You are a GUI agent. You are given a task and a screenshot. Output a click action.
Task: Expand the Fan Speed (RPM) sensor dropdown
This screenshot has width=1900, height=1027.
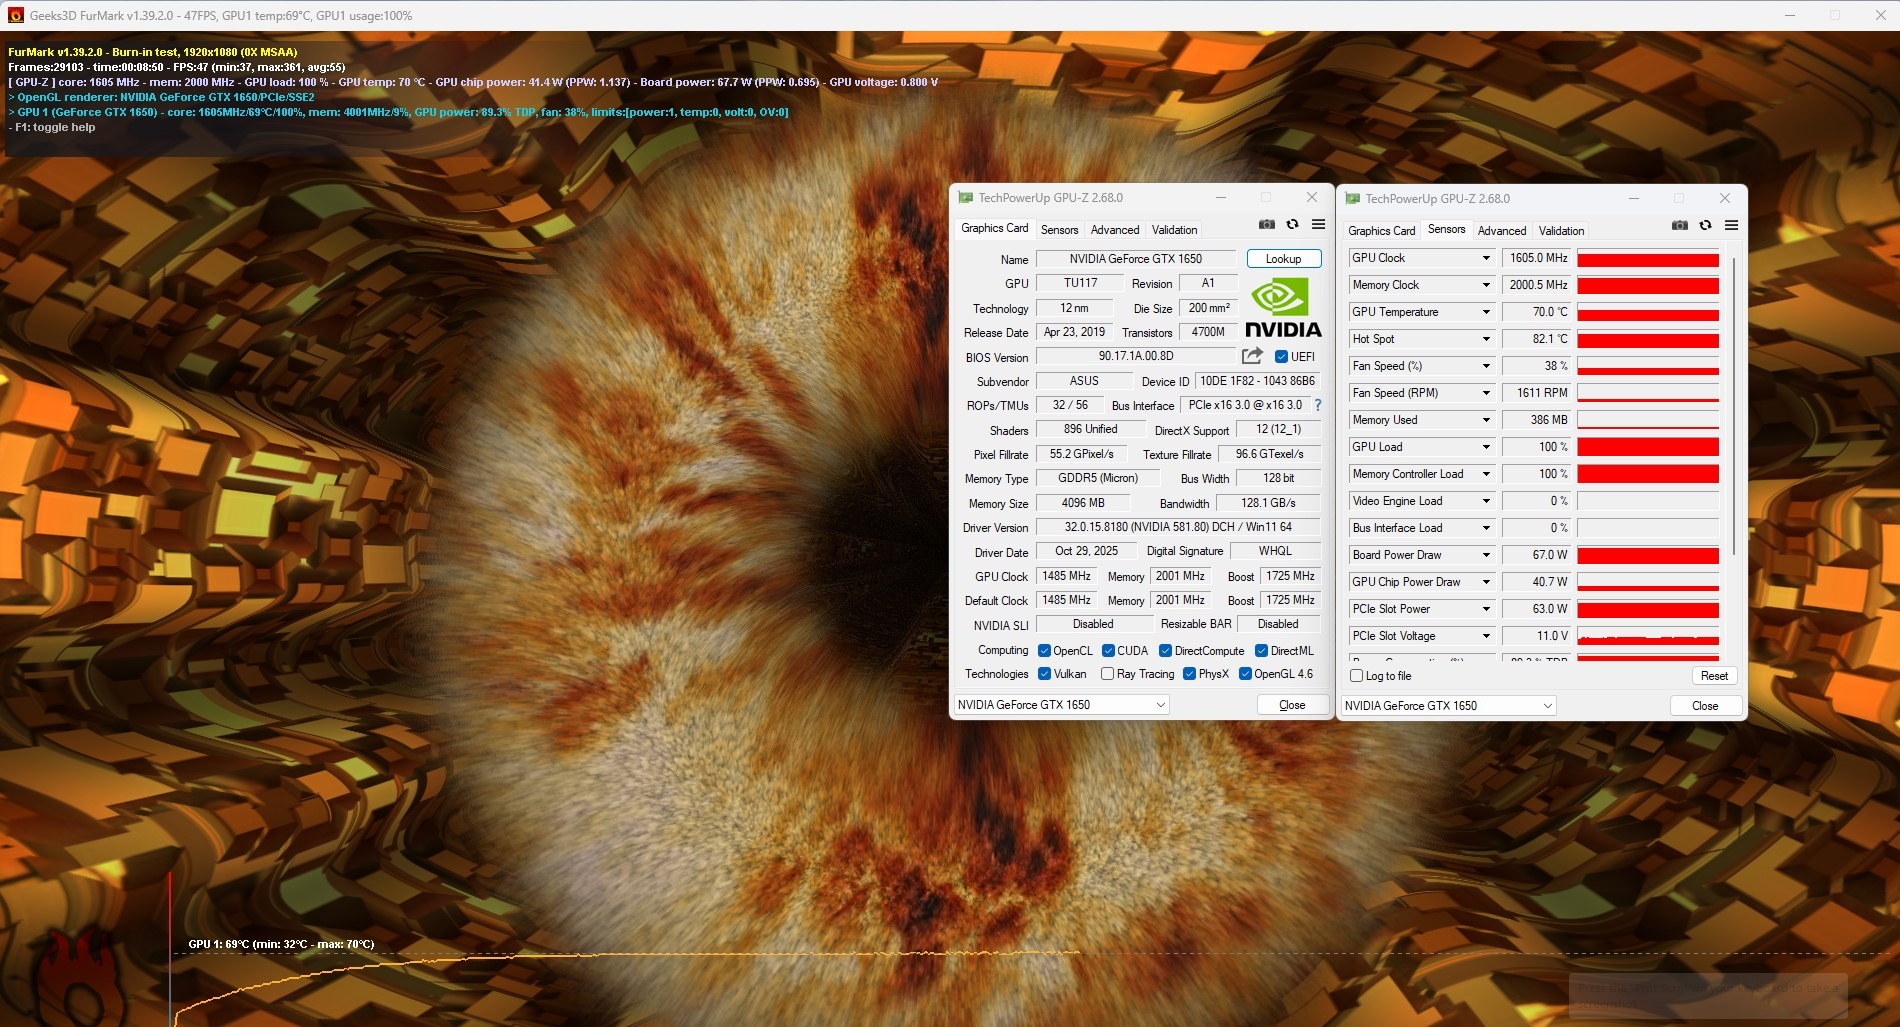1486,393
